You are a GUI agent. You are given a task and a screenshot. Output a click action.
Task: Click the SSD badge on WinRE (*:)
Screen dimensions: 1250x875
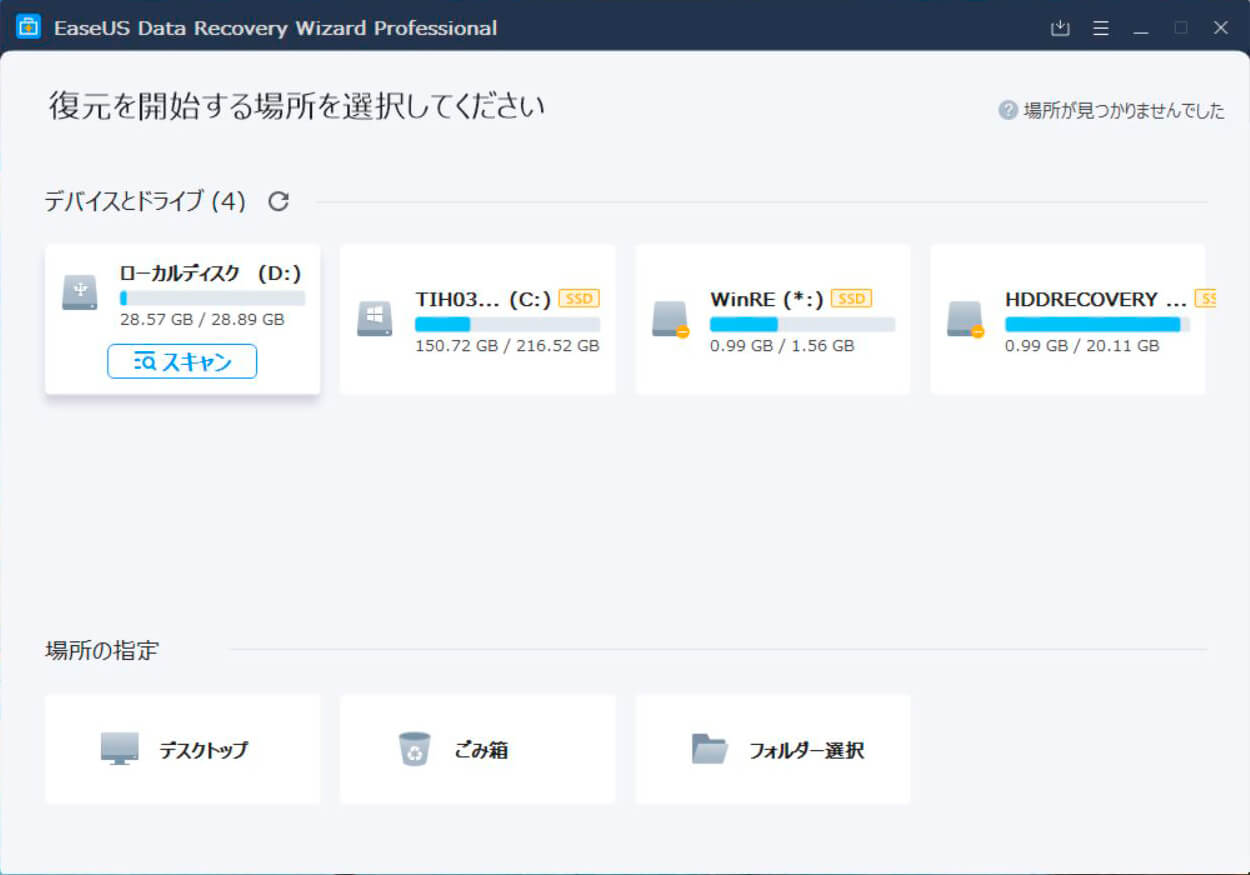(x=851, y=297)
